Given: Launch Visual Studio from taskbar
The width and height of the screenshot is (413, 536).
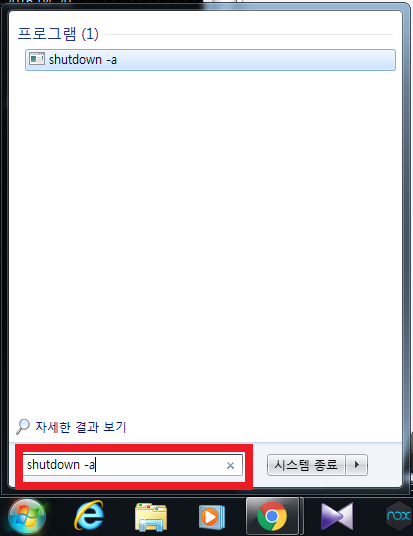Looking at the screenshot, I should [337, 517].
